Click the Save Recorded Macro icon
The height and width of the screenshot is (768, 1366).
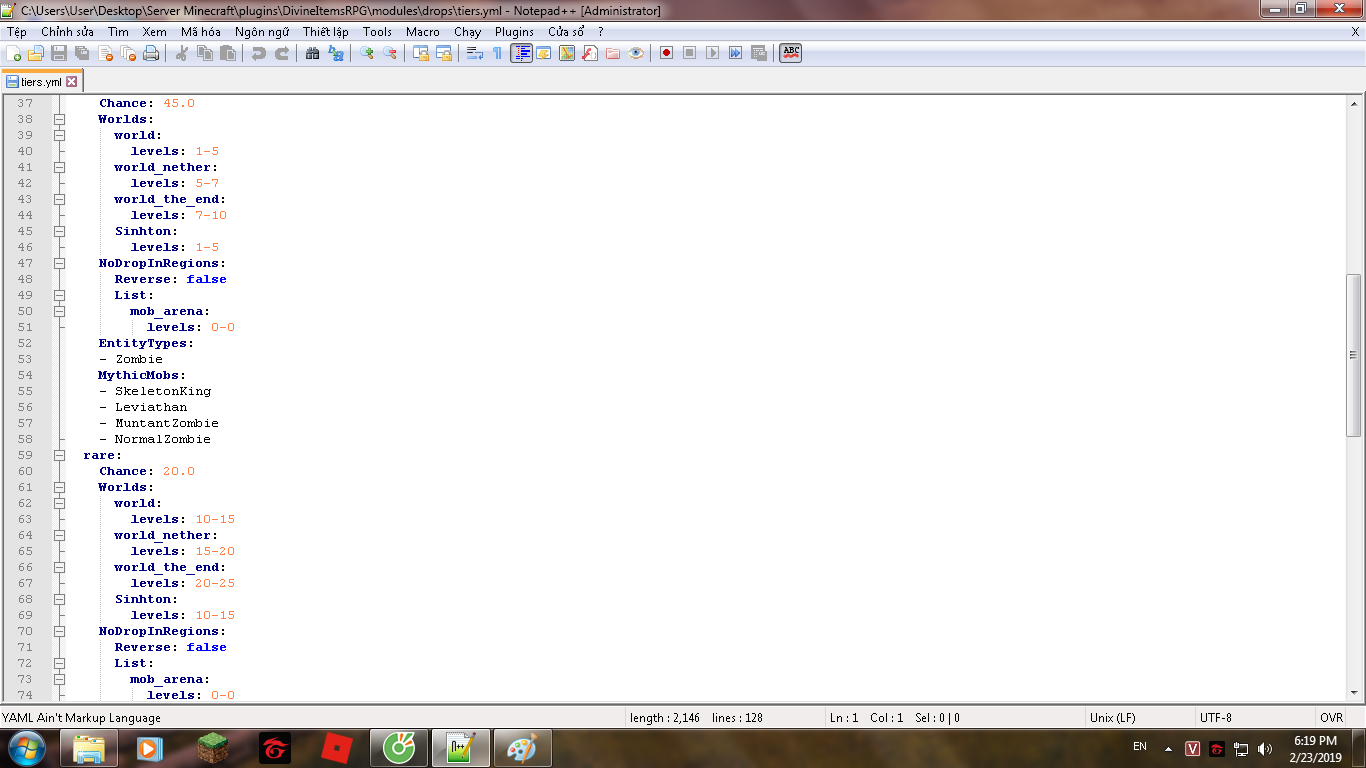pyautogui.click(x=758, y=53)
